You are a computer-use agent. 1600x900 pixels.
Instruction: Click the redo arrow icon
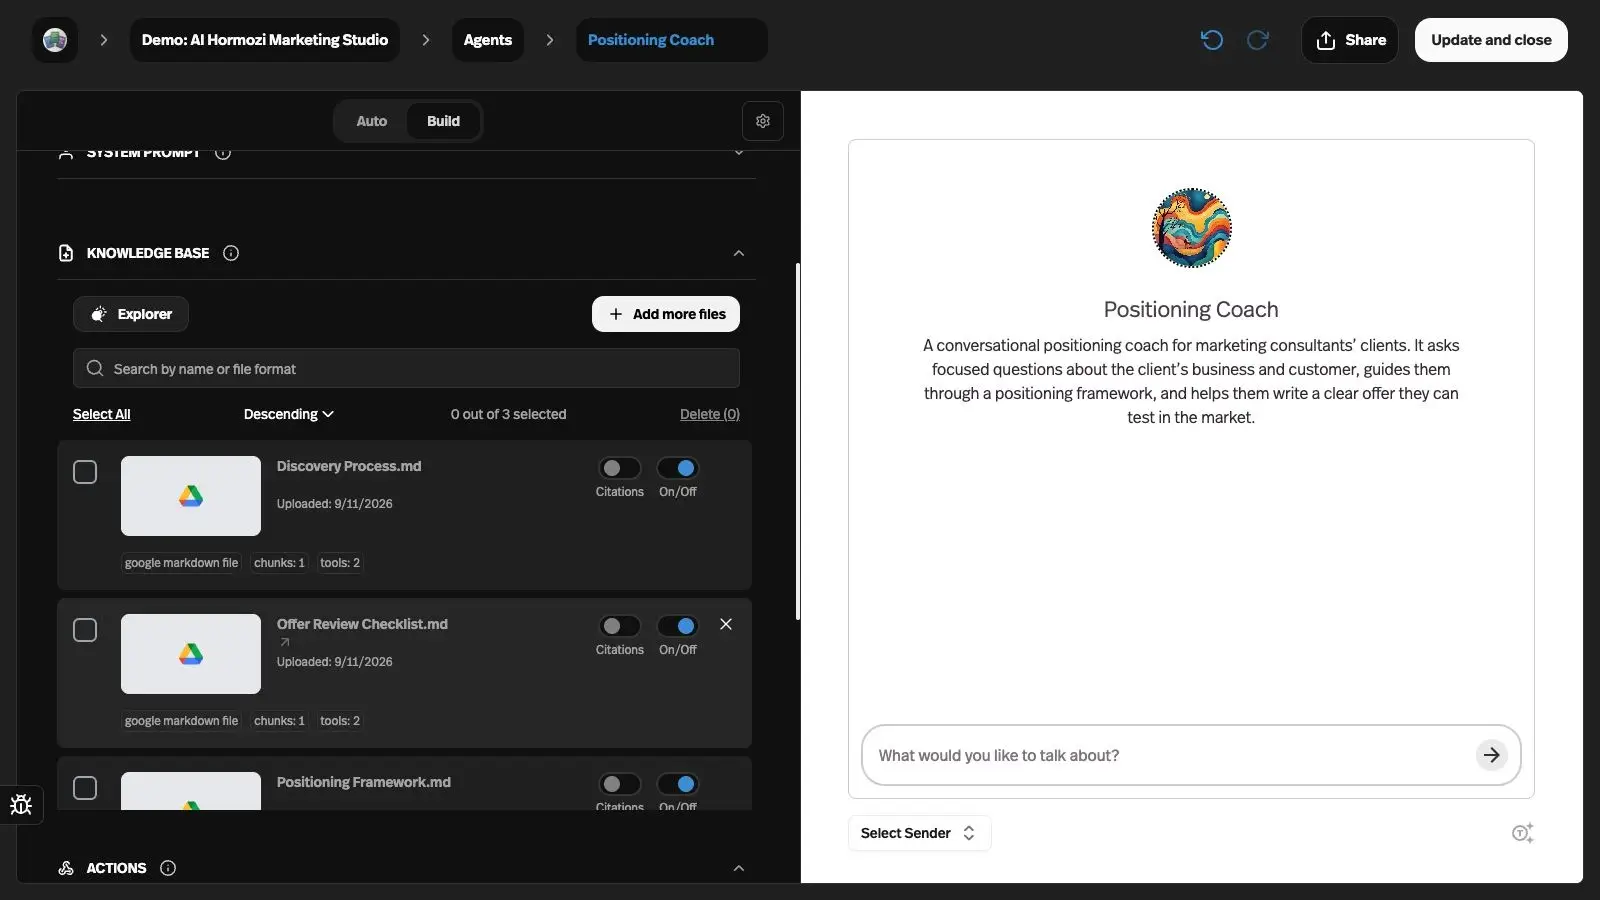pos(1258,40)
